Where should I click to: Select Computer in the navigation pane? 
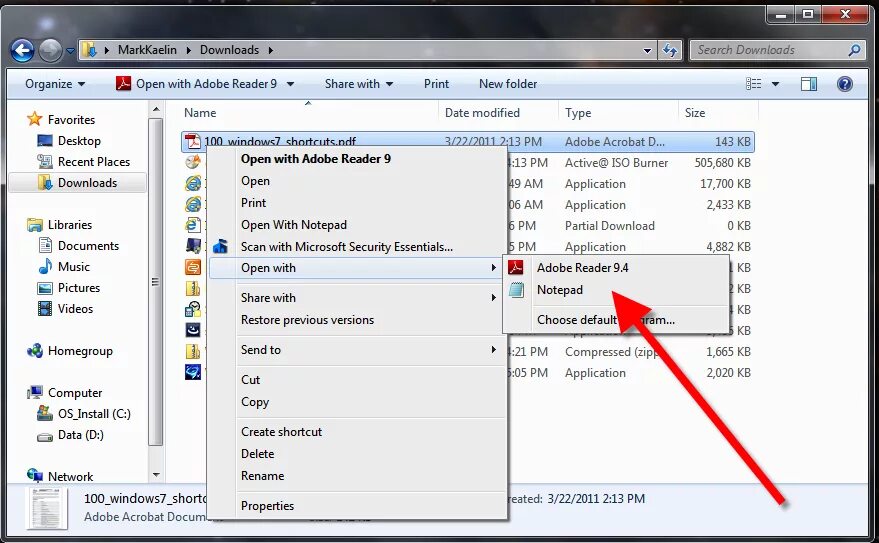(x=75, y=393)
